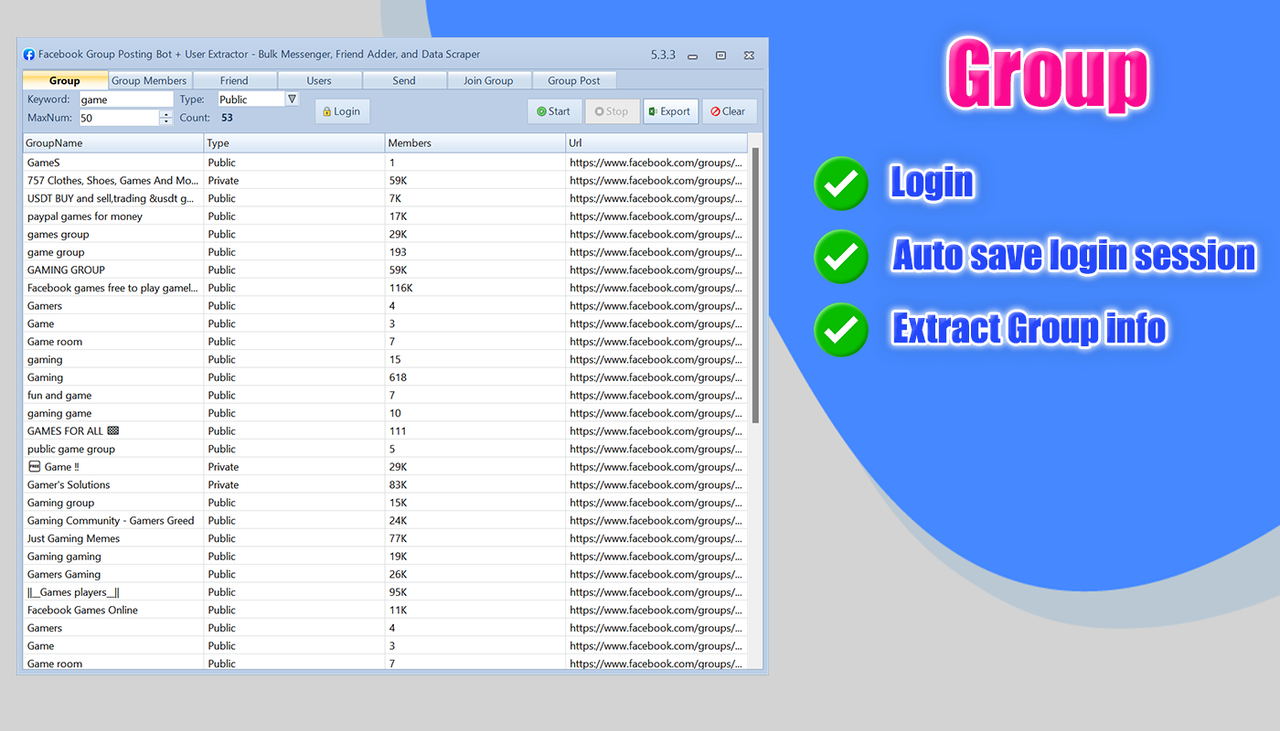This screenshot has width=1280, height=731.
Task: Select the 'Gaming gaming' row
Action: click(385, 556)
